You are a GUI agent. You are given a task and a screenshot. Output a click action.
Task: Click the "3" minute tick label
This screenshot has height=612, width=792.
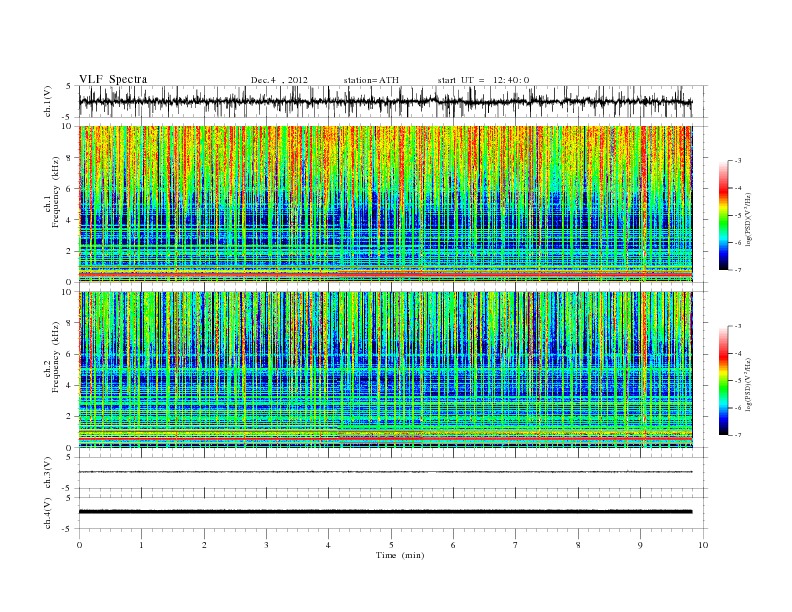pos(266,545)
